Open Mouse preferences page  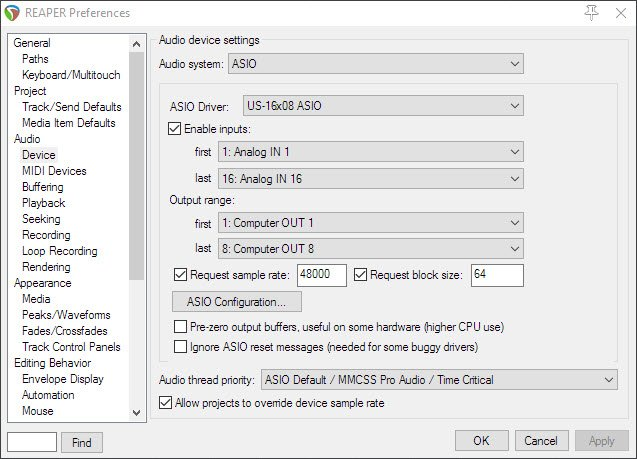[x=38, y=411]
